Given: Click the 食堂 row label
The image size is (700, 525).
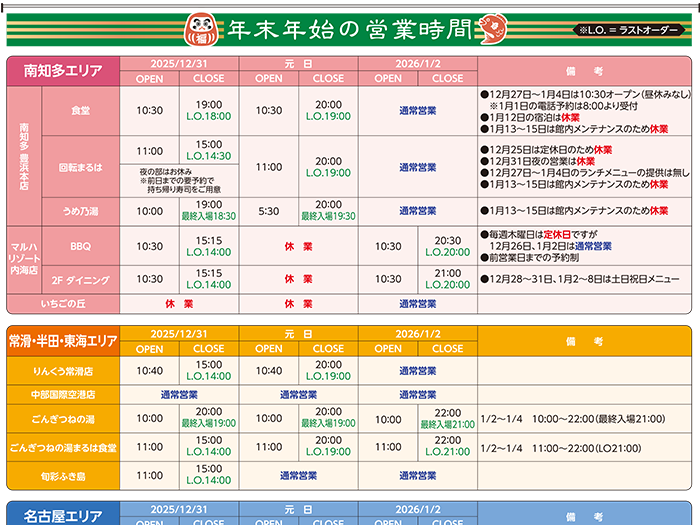Looking at the screenshot, I should pyautogui.click(x=80, y=110).
